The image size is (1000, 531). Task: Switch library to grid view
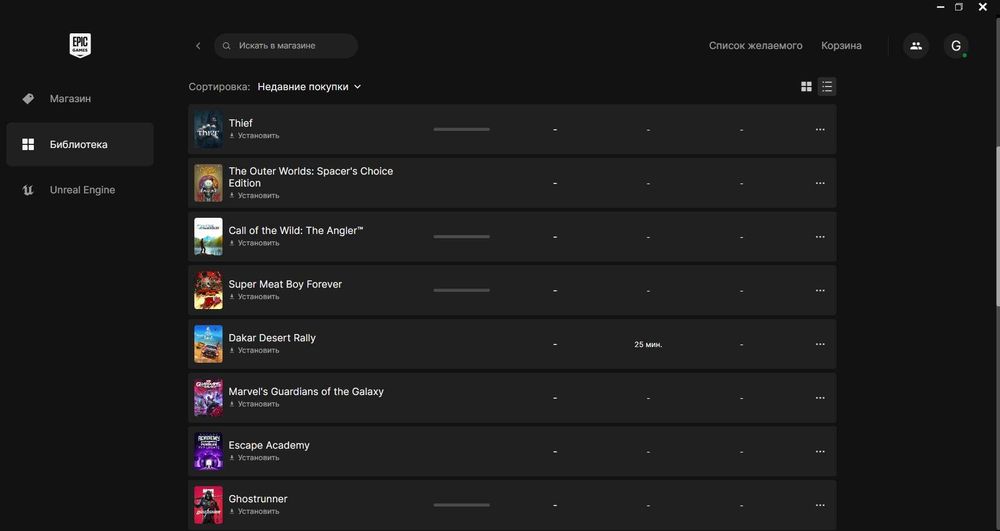[x=807, y=87]
